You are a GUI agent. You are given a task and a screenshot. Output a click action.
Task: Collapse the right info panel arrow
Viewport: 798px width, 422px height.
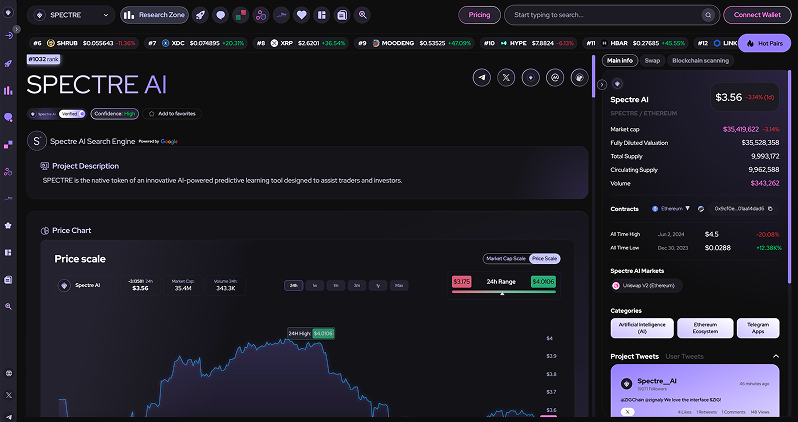pos(602,85)
